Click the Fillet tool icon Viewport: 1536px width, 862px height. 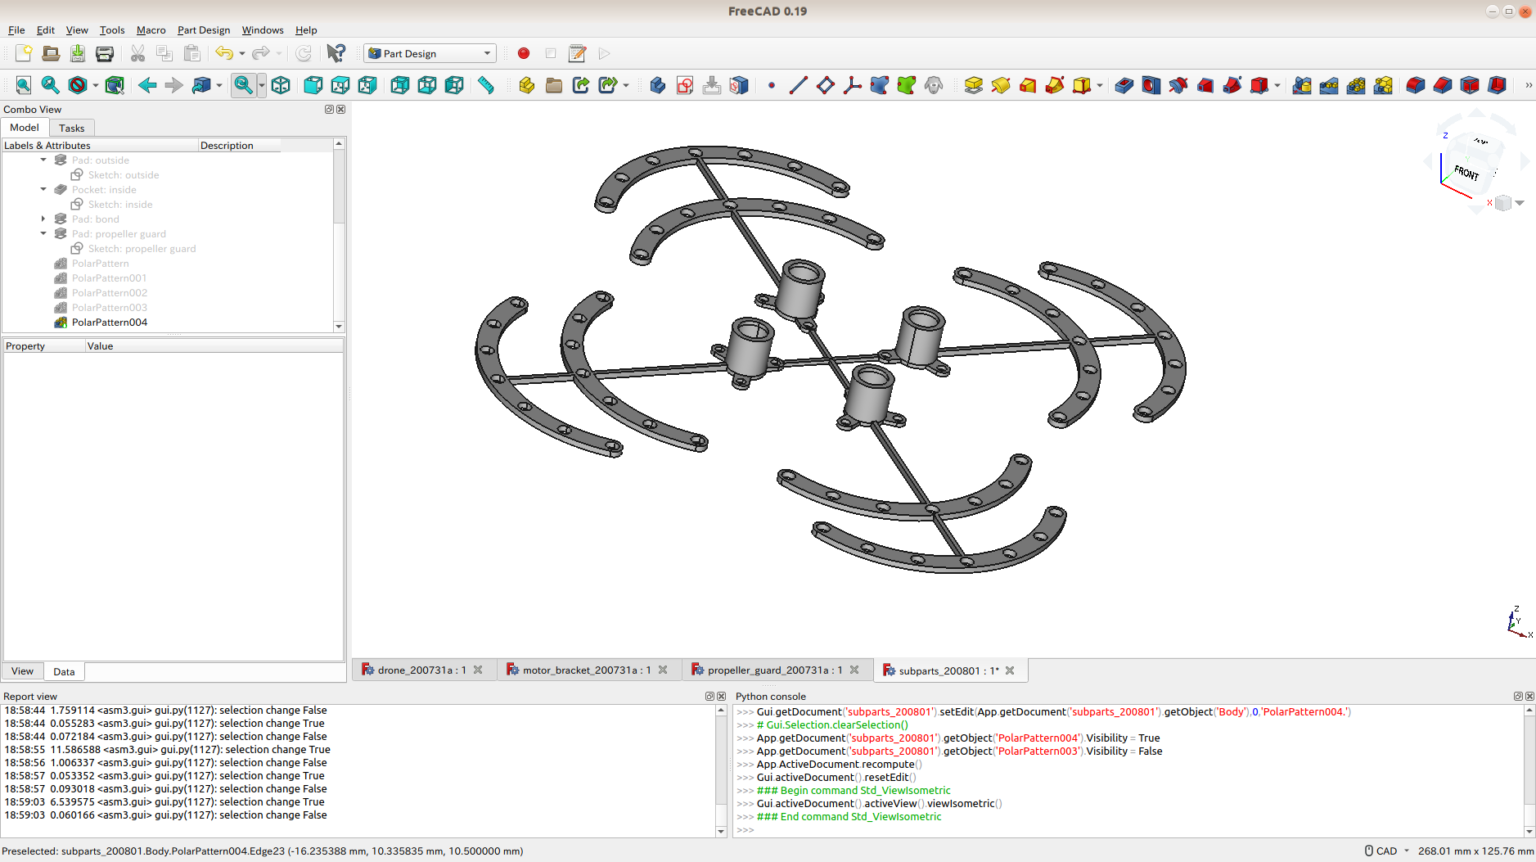click(x=1415, y=86)
